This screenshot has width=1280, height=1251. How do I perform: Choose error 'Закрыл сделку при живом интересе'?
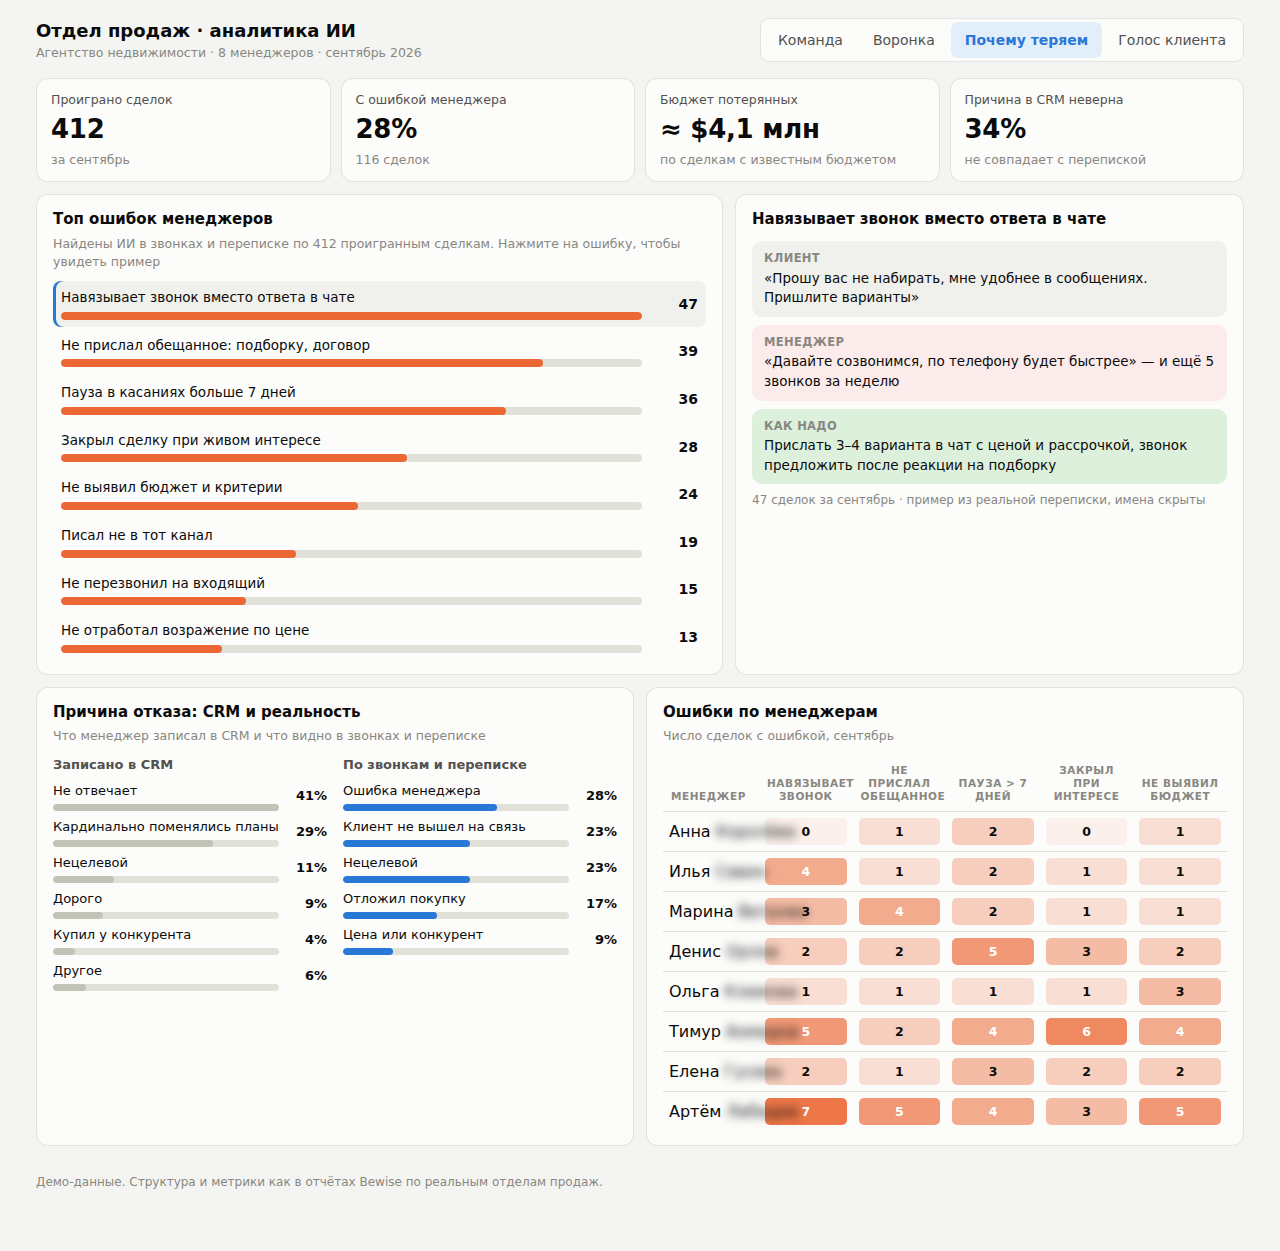[x=379, y=447]
